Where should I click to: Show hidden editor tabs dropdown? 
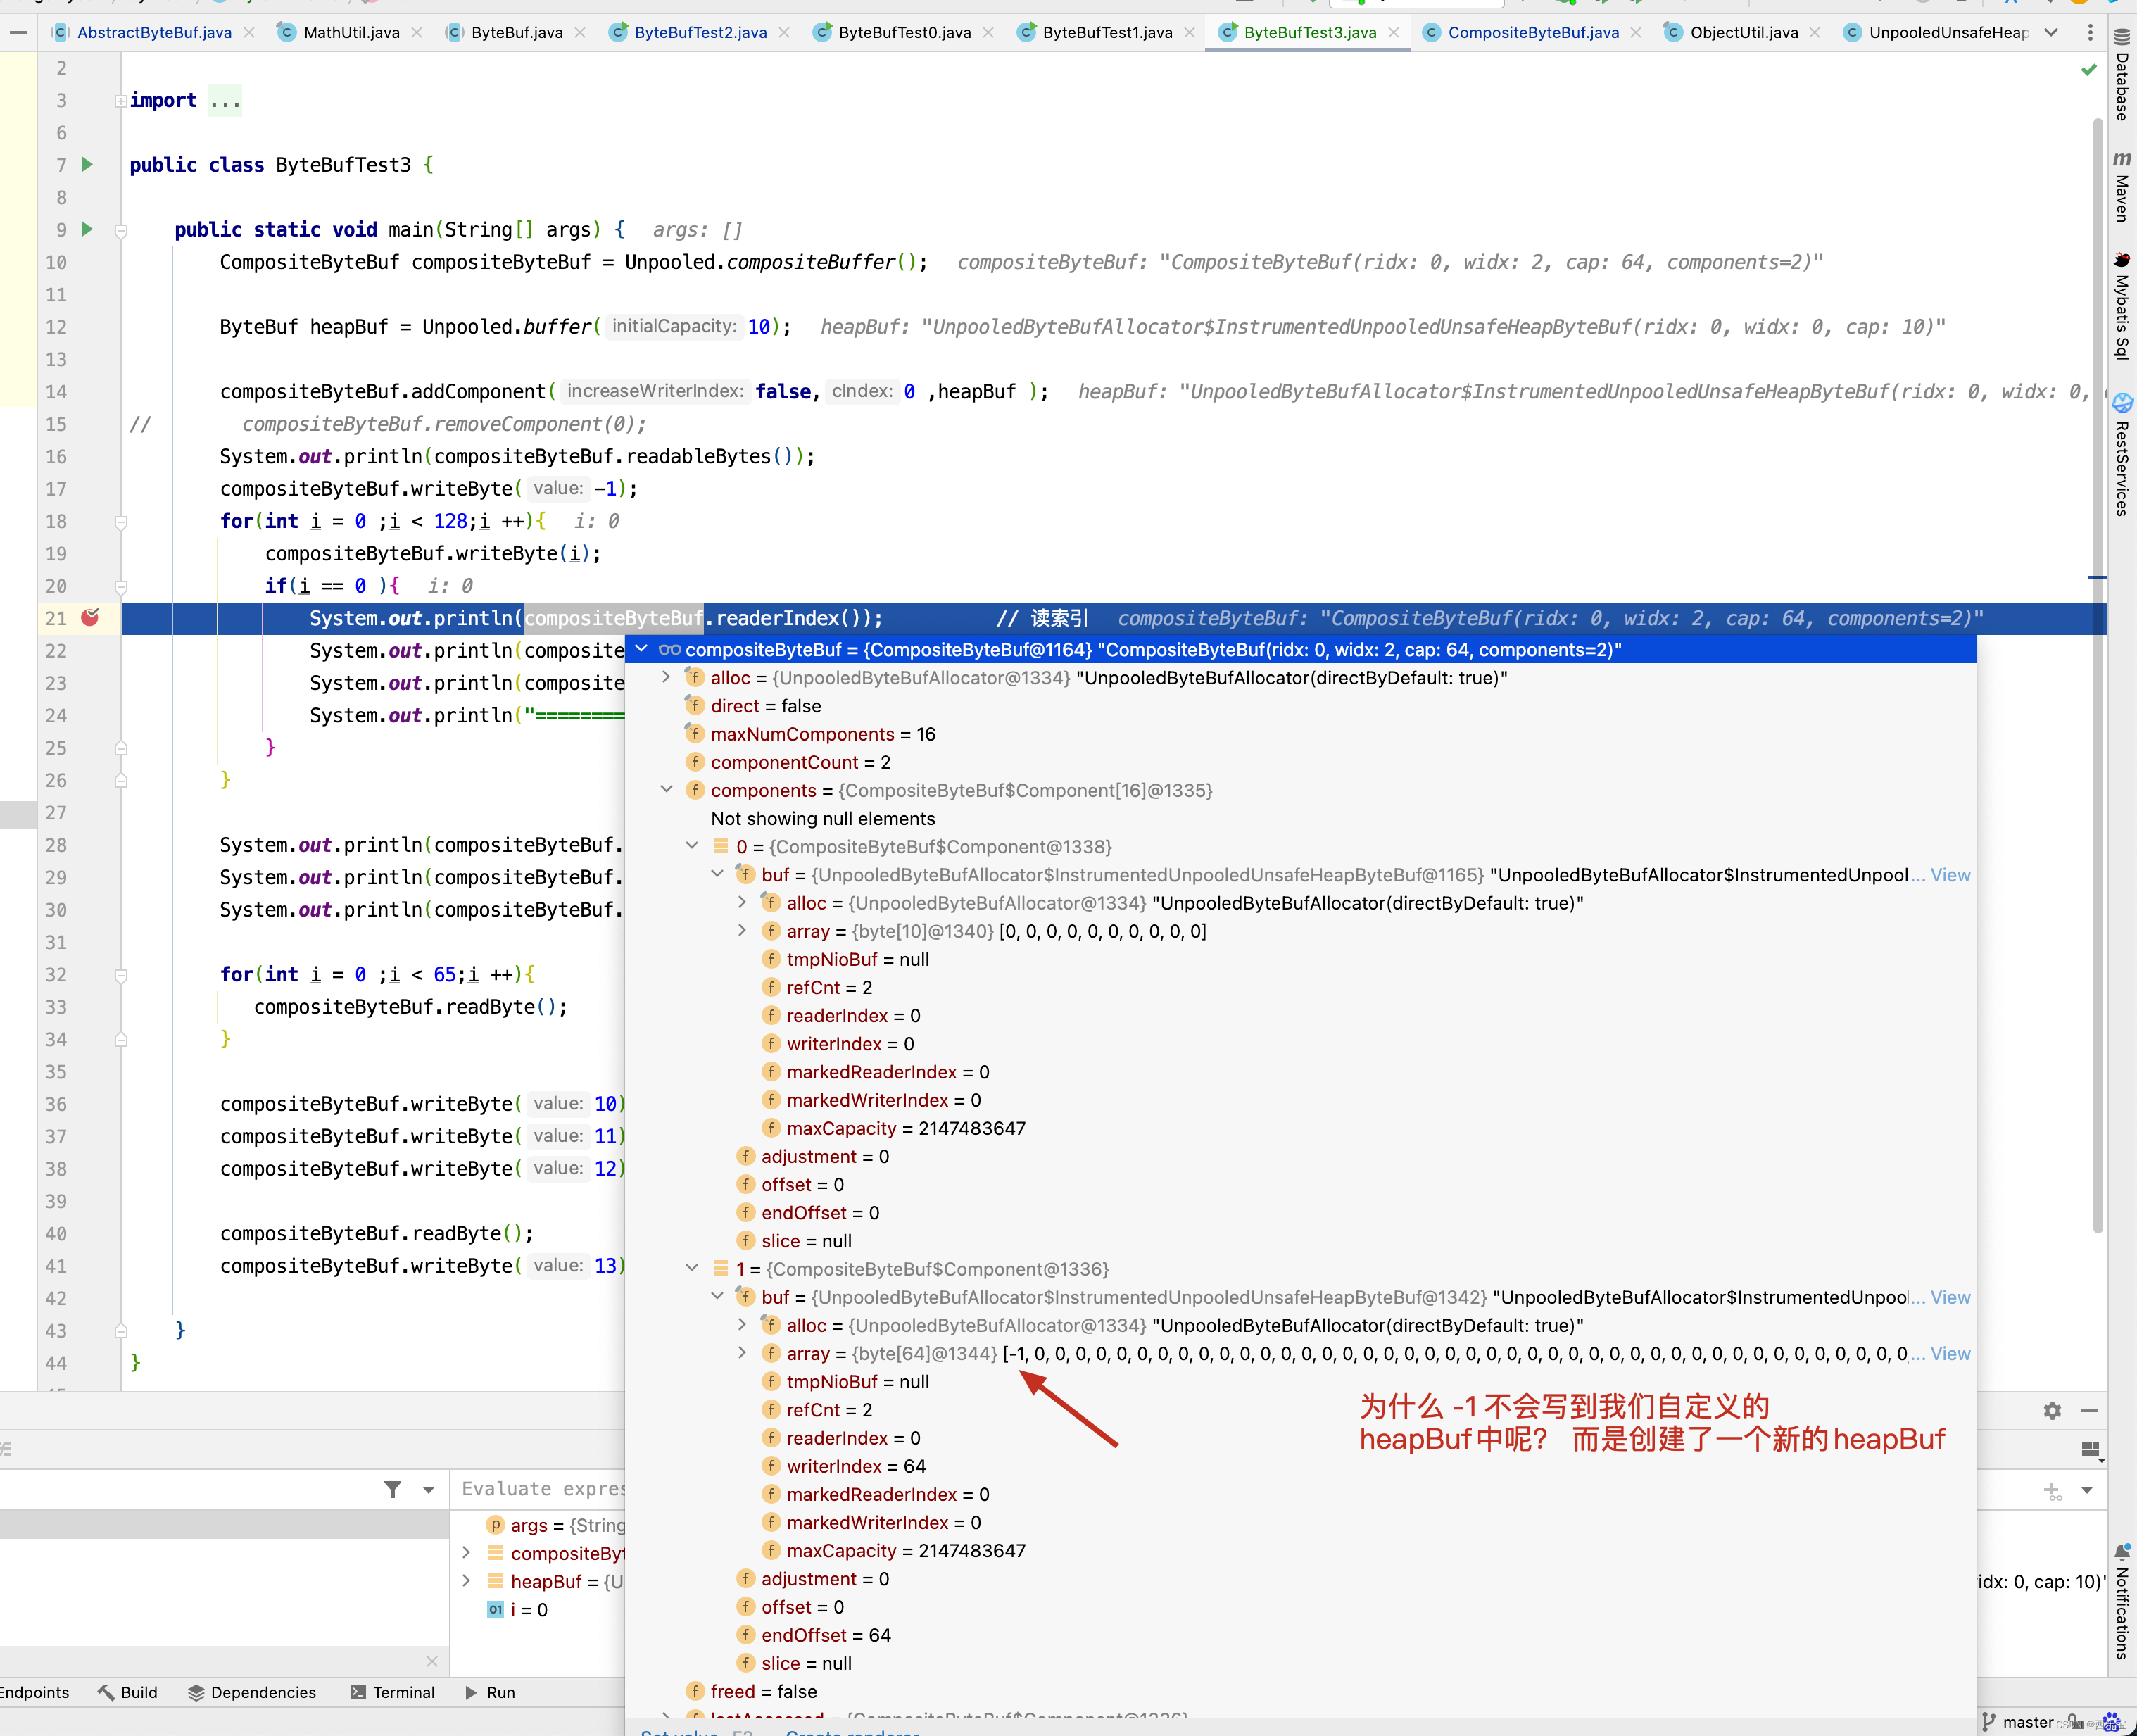2051,32
